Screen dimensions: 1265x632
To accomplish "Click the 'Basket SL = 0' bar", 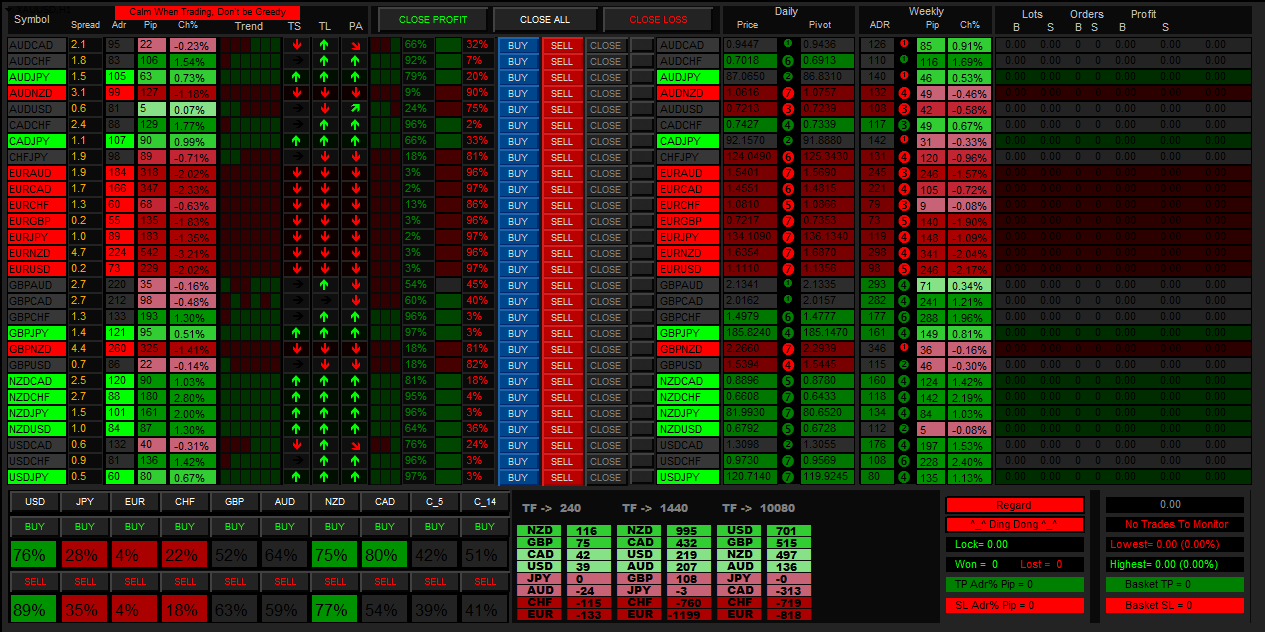I will [1175, 605].
